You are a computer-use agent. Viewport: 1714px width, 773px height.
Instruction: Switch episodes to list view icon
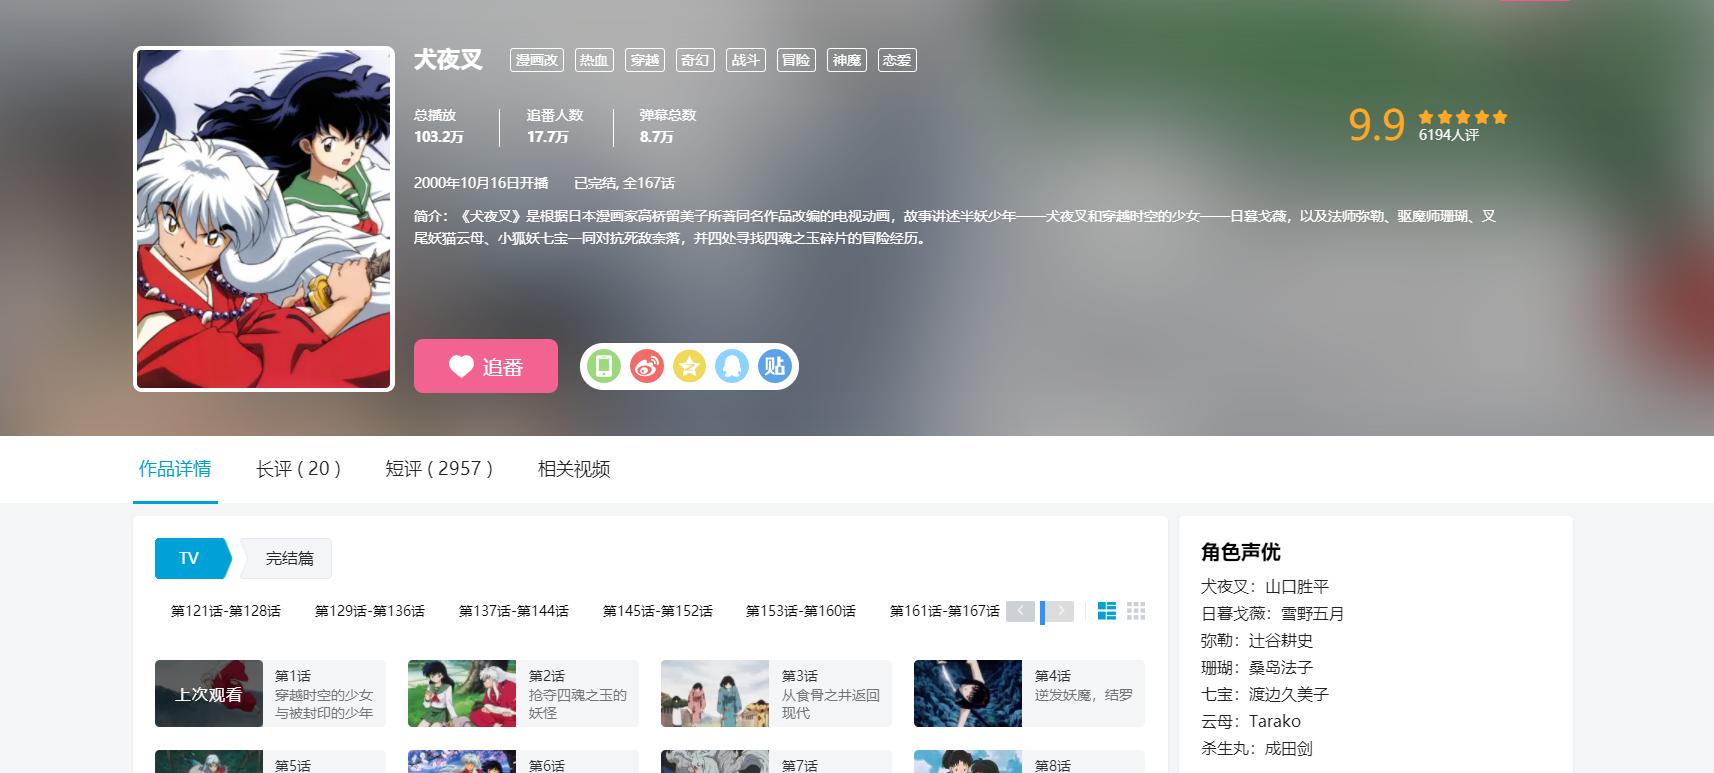(1107, 611)
